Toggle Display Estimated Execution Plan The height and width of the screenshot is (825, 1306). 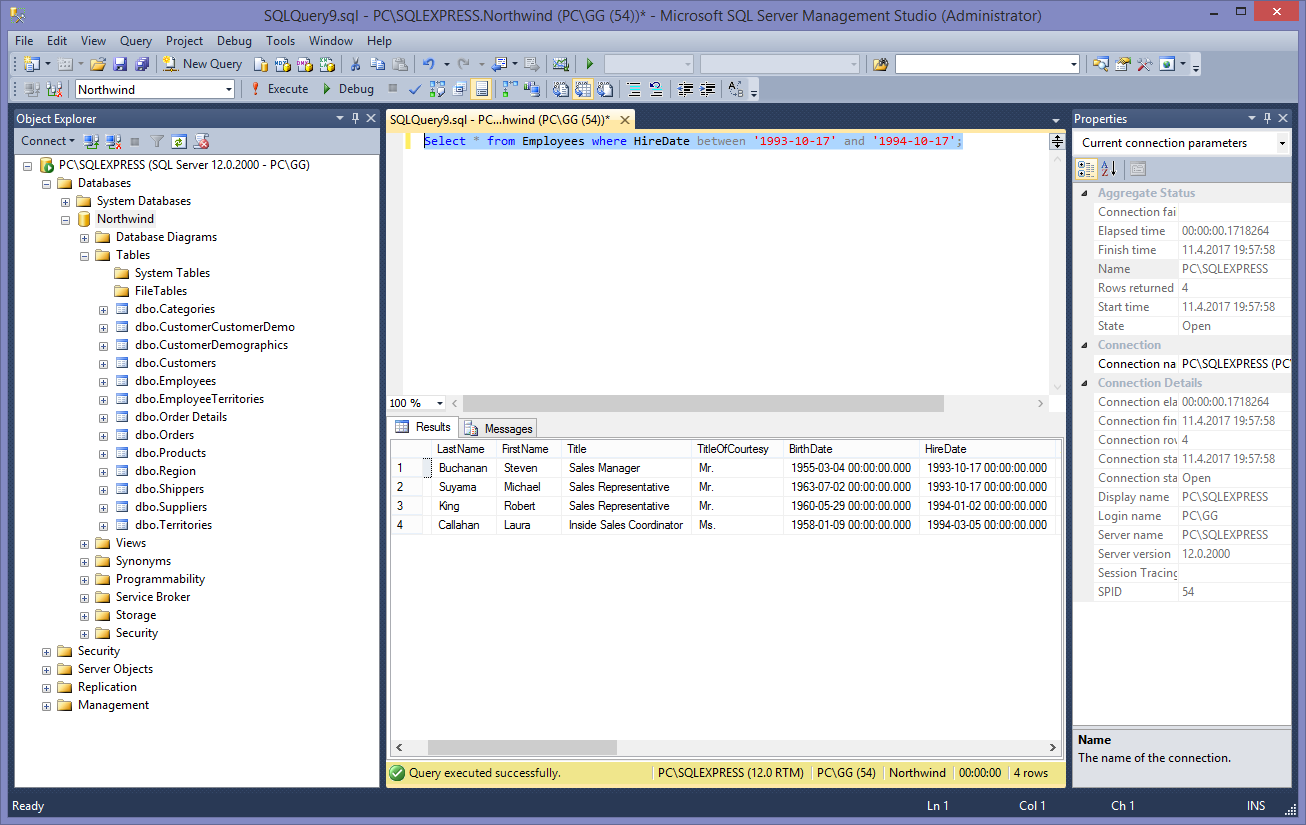coord(437,89)
